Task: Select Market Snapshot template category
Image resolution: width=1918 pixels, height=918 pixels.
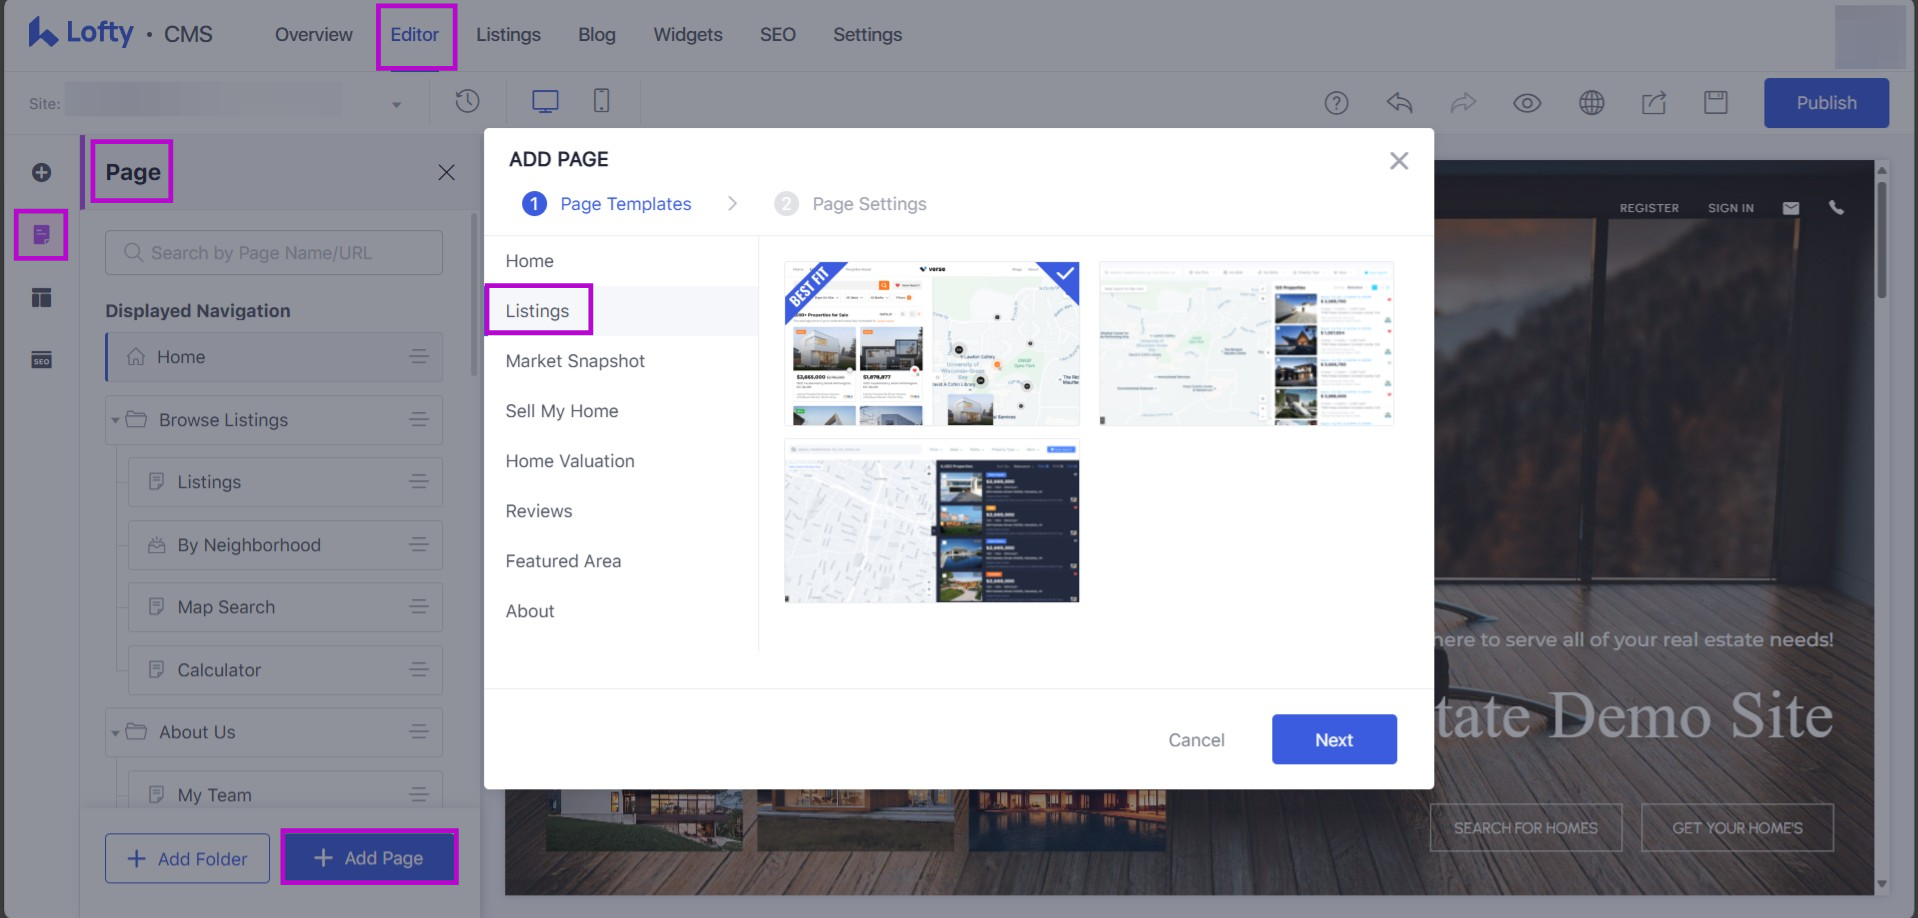Action: [x=575, y=361]
